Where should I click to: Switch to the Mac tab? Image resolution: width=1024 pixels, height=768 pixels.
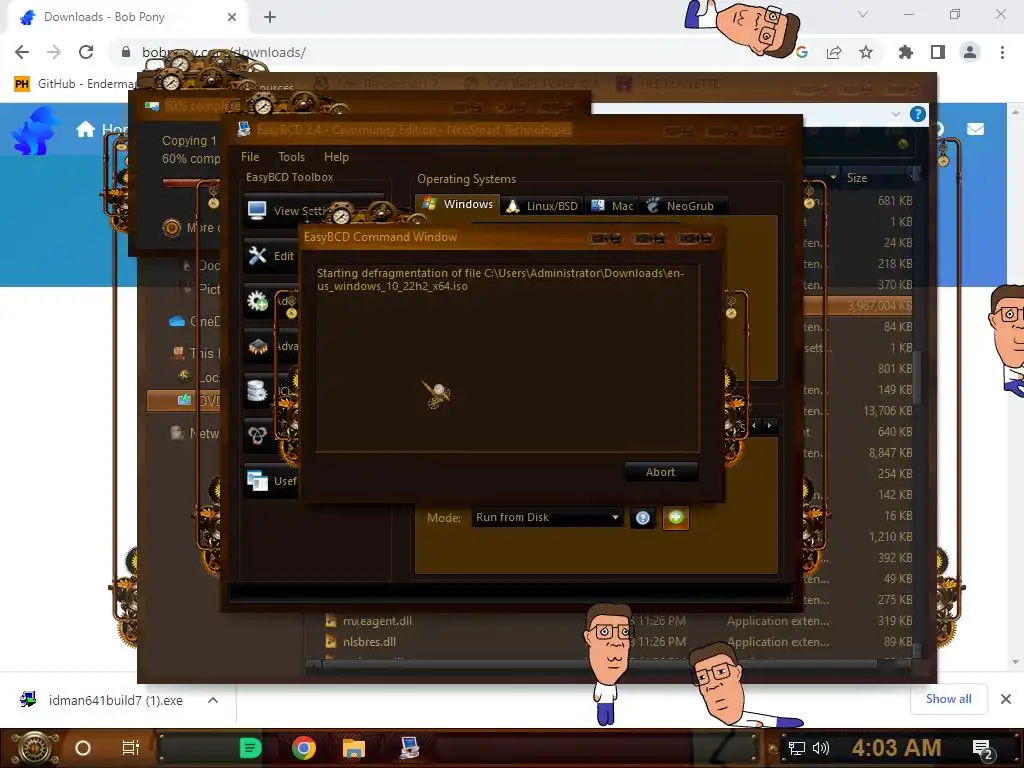612,206
